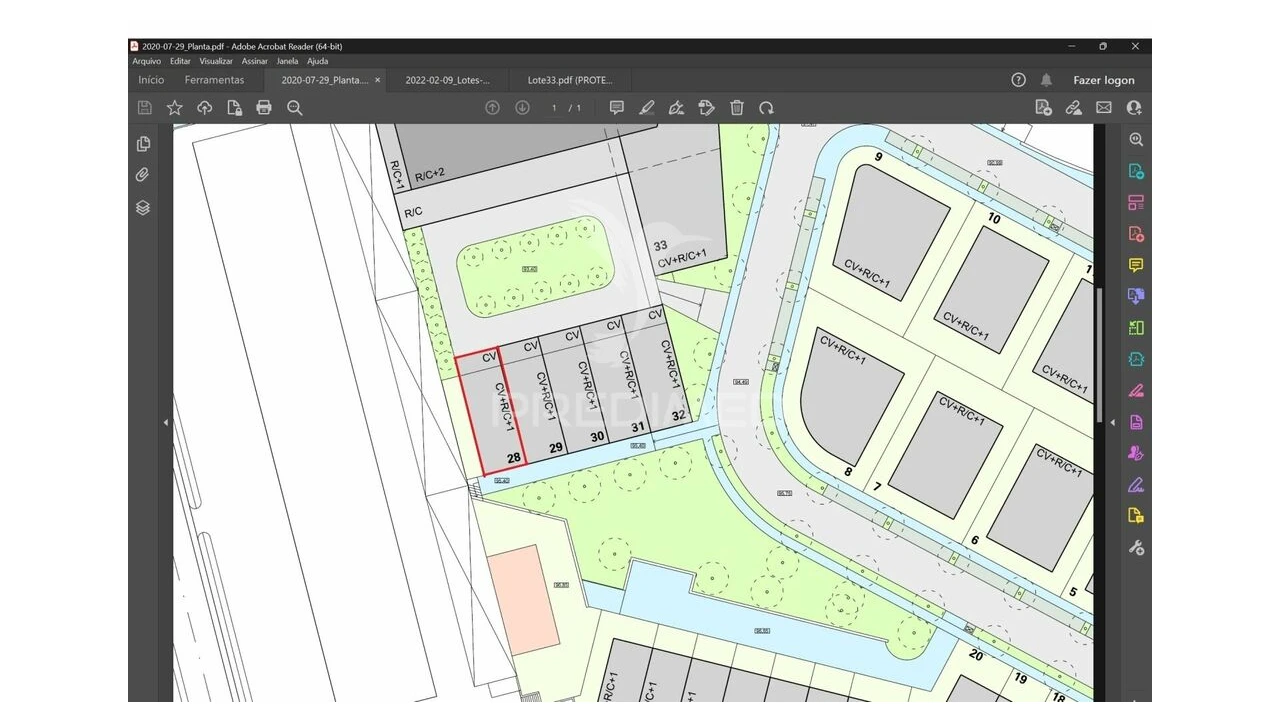Click the Print file icon
This screenshot has width=1280, height=720.
pos(264,108)
